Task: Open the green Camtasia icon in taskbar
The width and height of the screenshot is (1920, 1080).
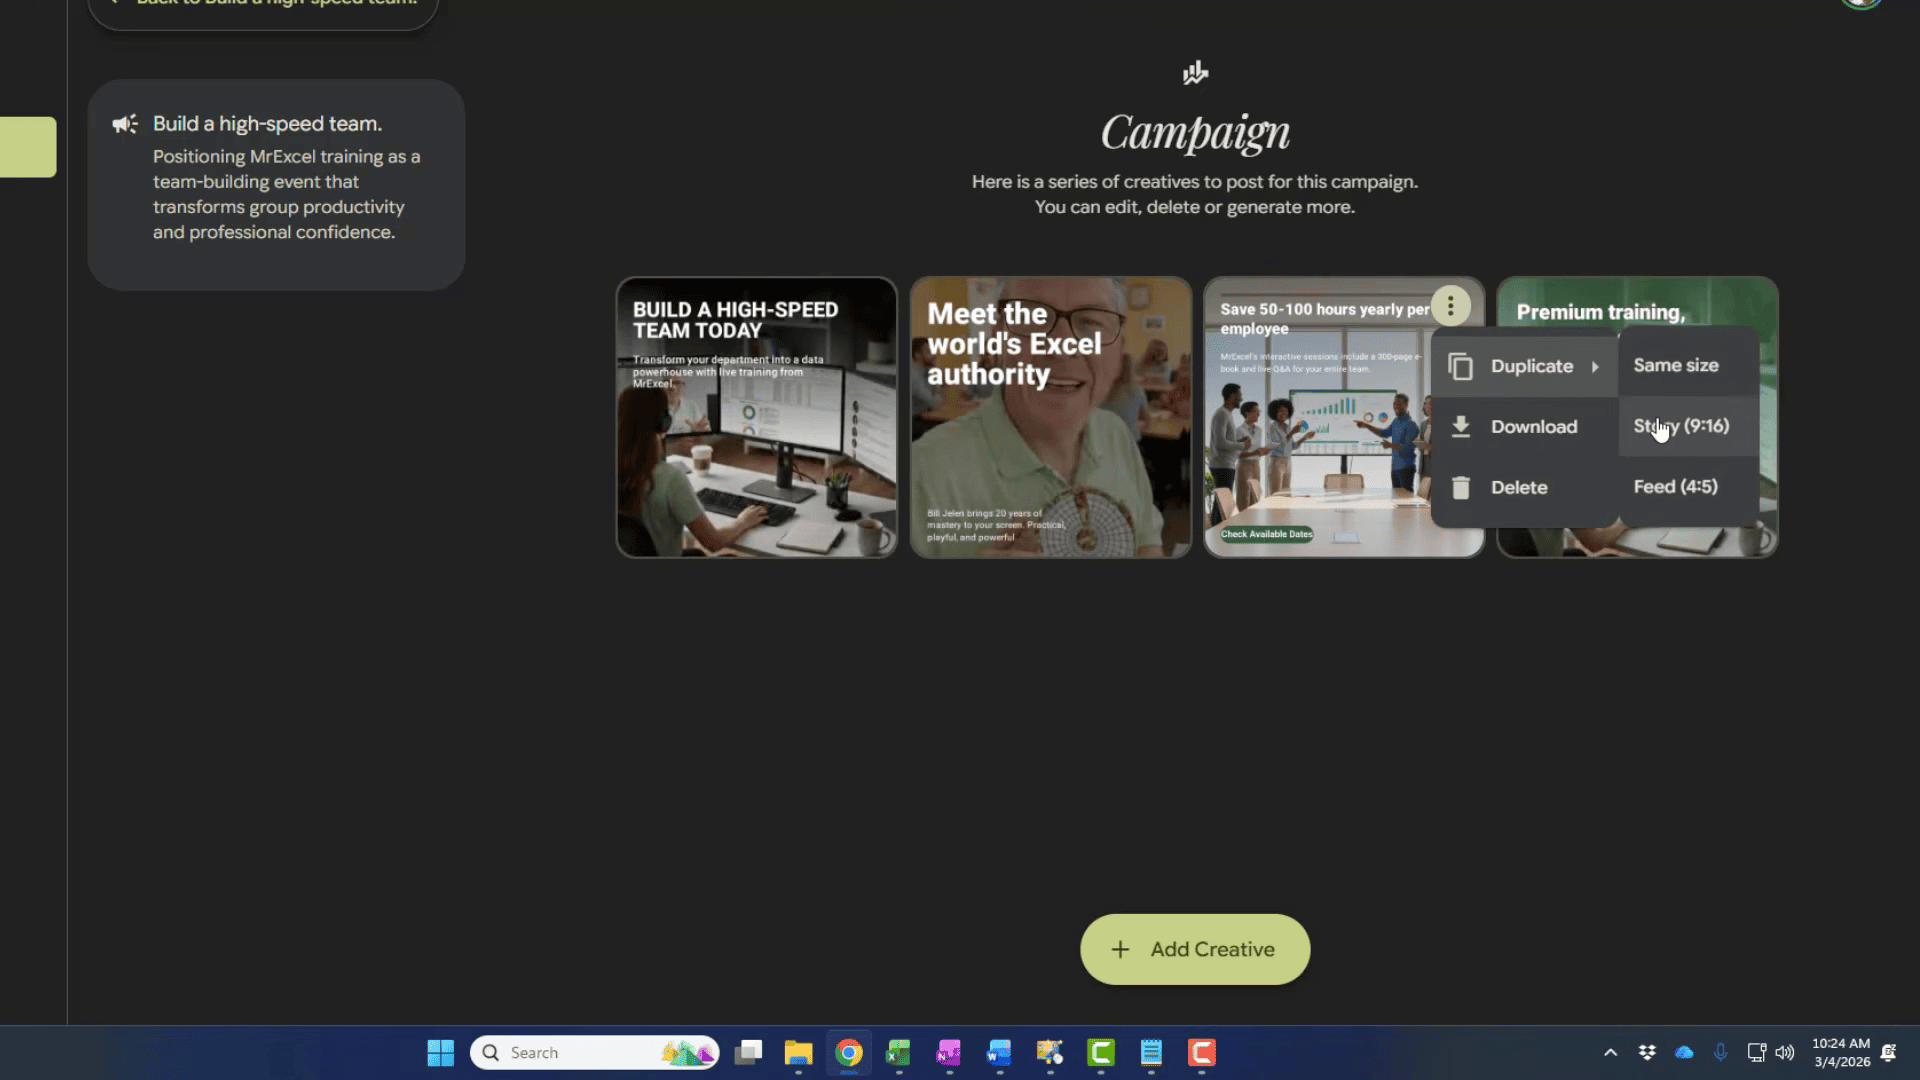Action: click(1101, 1053)
